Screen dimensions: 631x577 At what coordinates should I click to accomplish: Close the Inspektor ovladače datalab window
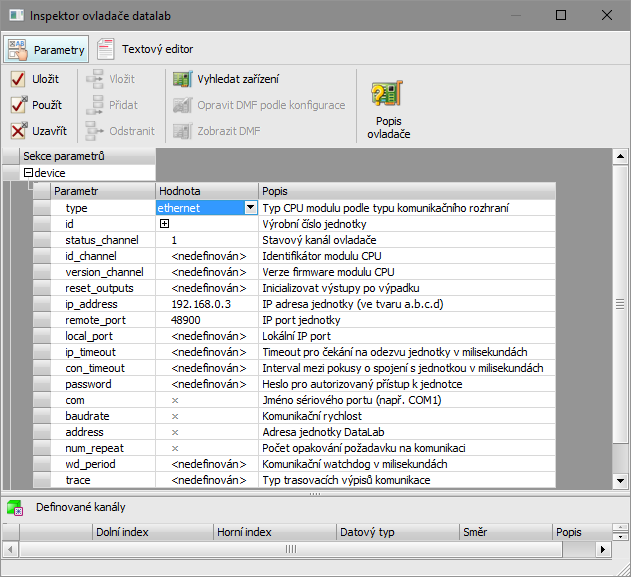click(606, 15)
